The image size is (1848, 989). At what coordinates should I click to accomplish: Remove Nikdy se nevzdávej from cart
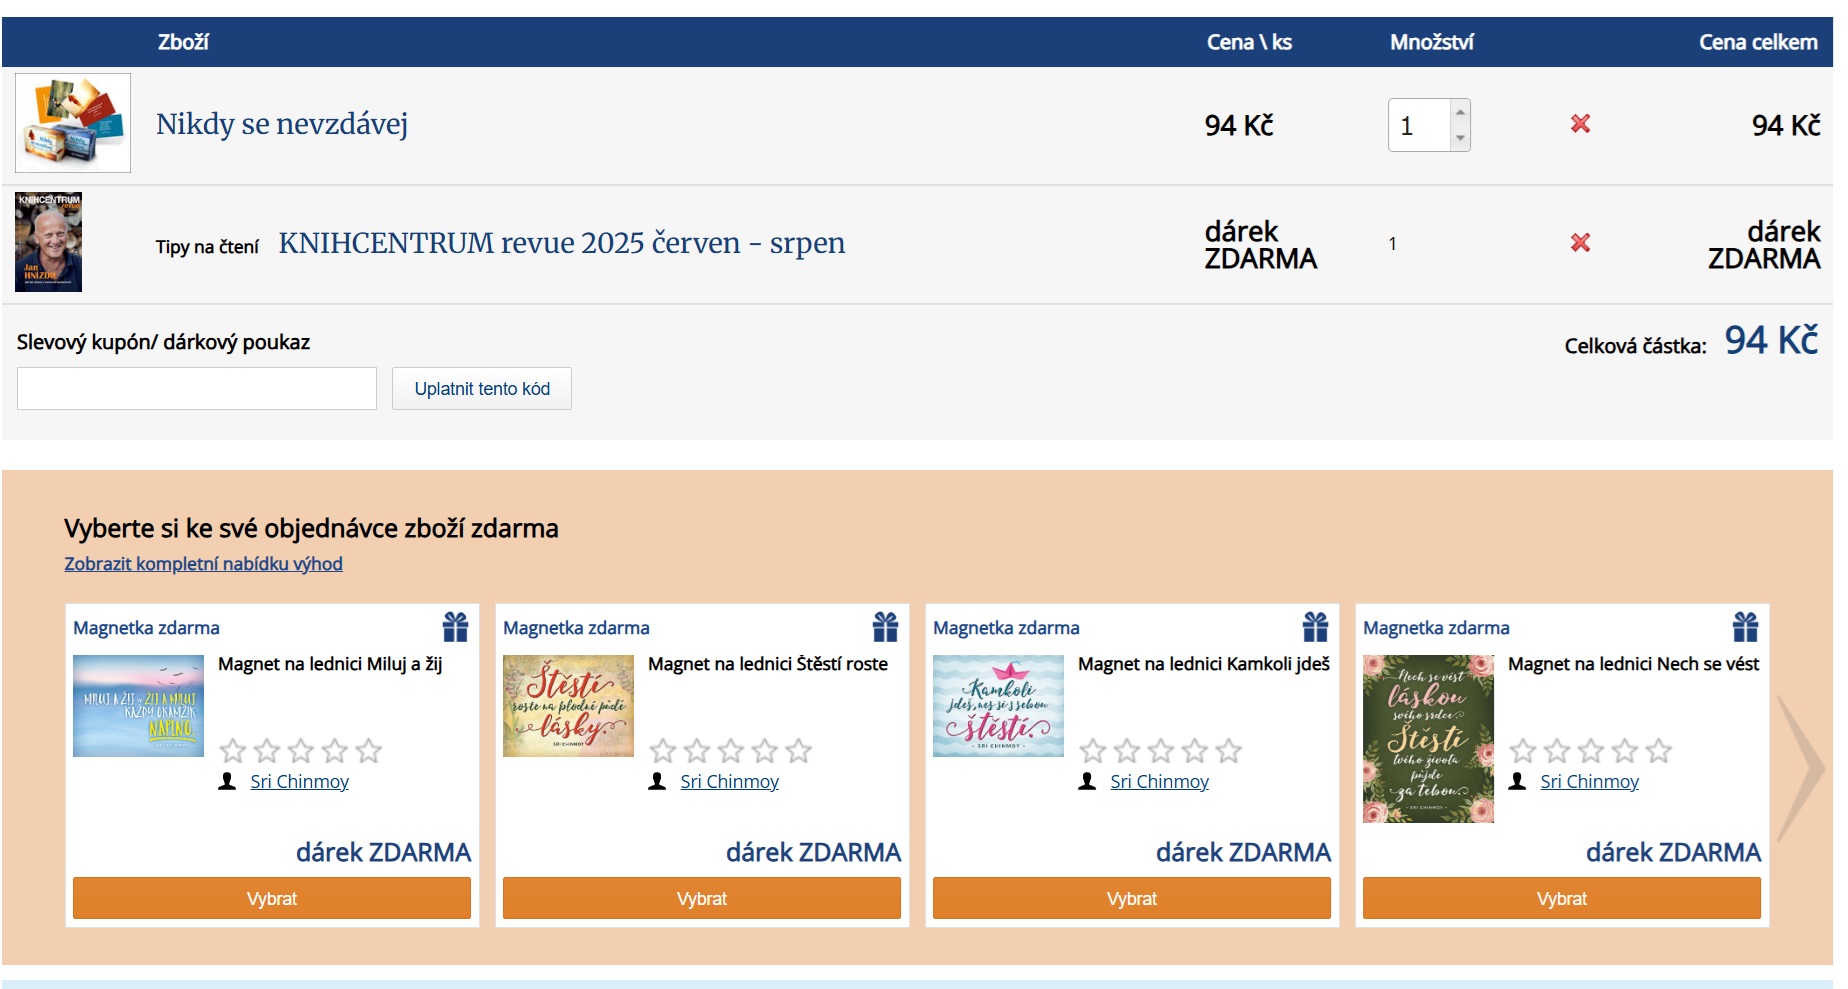coord(1580,124)
